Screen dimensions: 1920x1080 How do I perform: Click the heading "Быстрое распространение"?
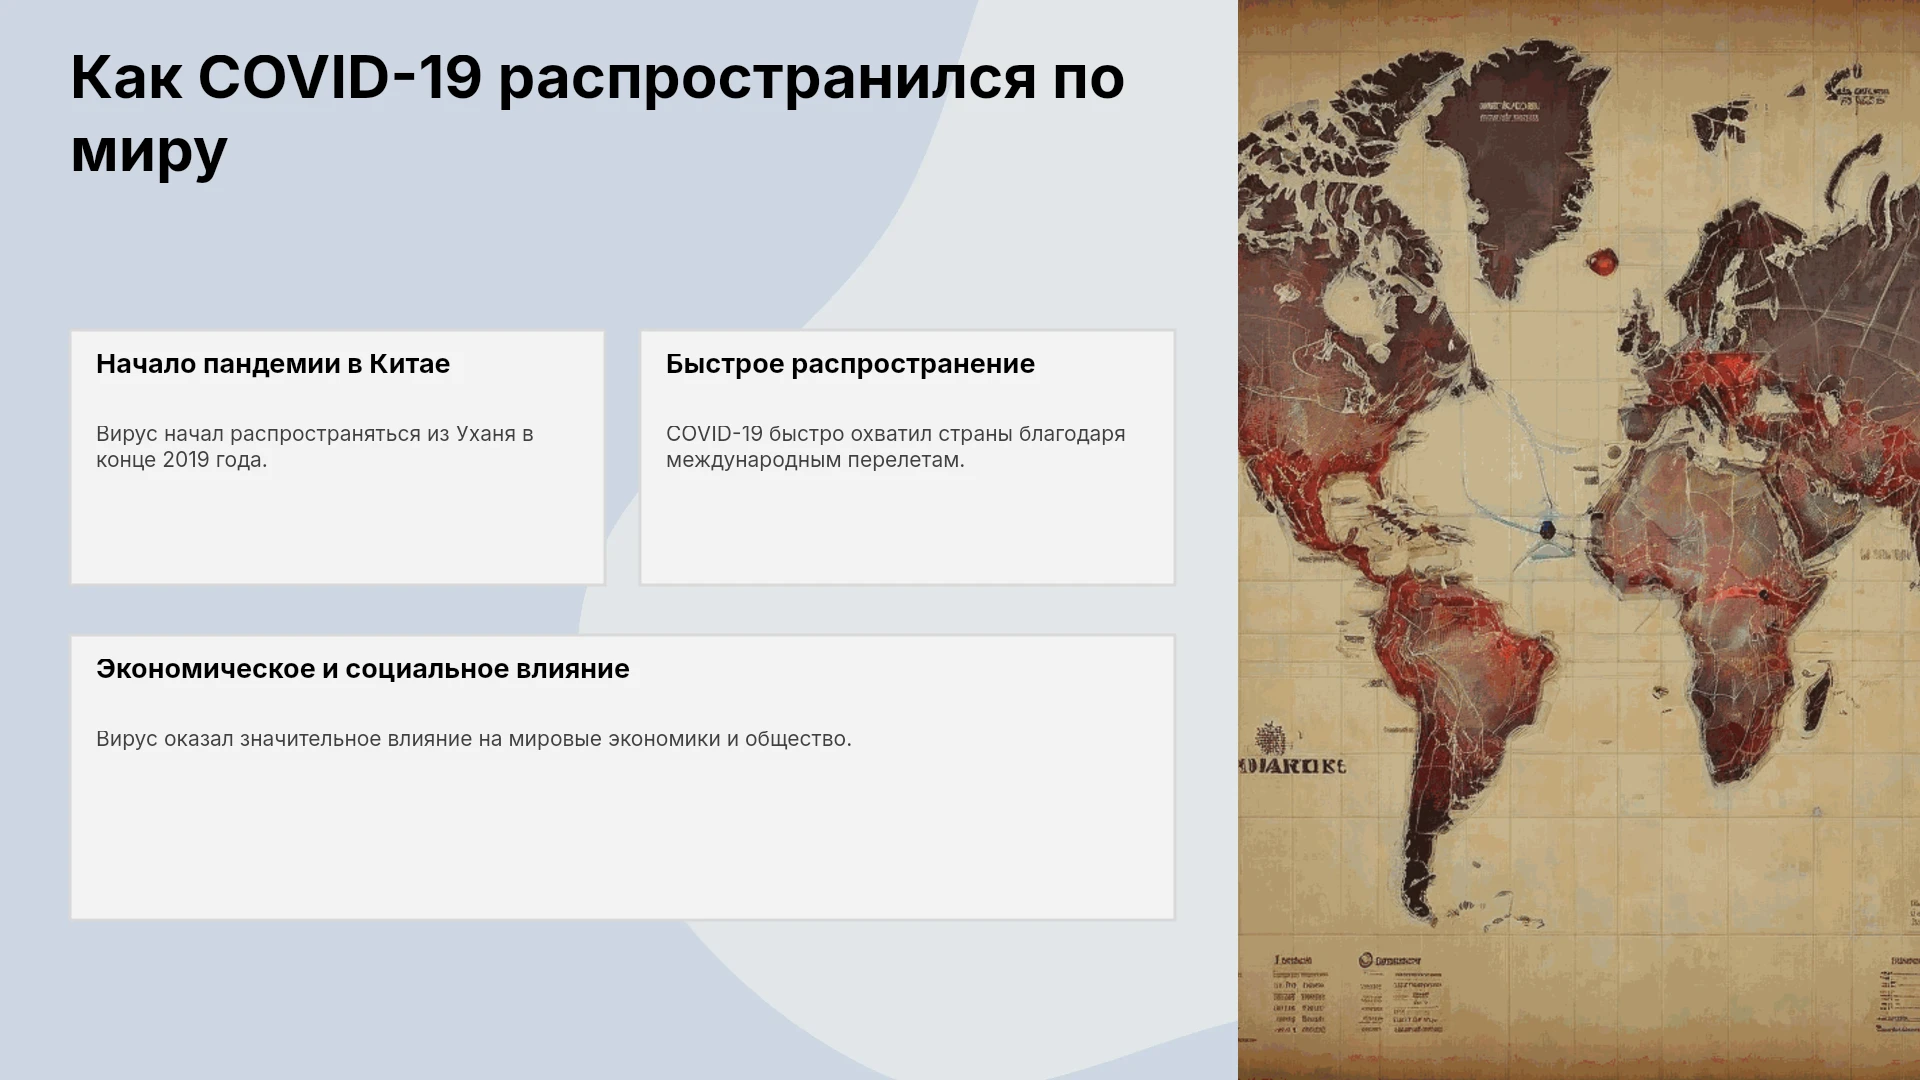(x=850, y=364)
